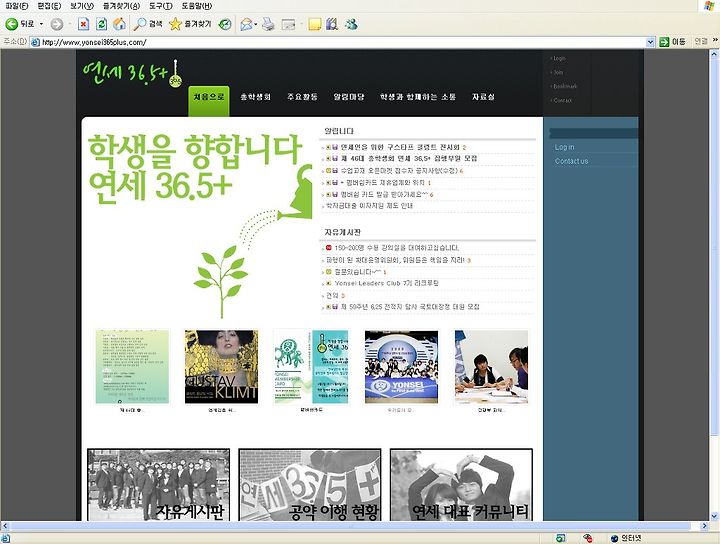
Task: Click the small top-right Bookmark link
Action: 565,86
